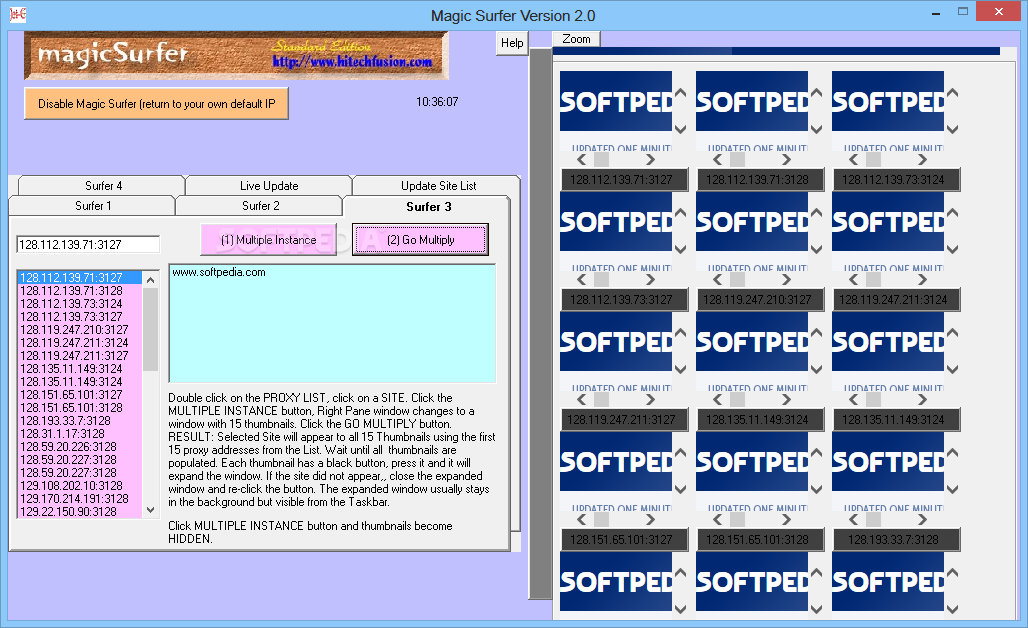The image size is (1028, 628).
Task: Select www.softpedia.com in the site list
Action: point(219,272)
